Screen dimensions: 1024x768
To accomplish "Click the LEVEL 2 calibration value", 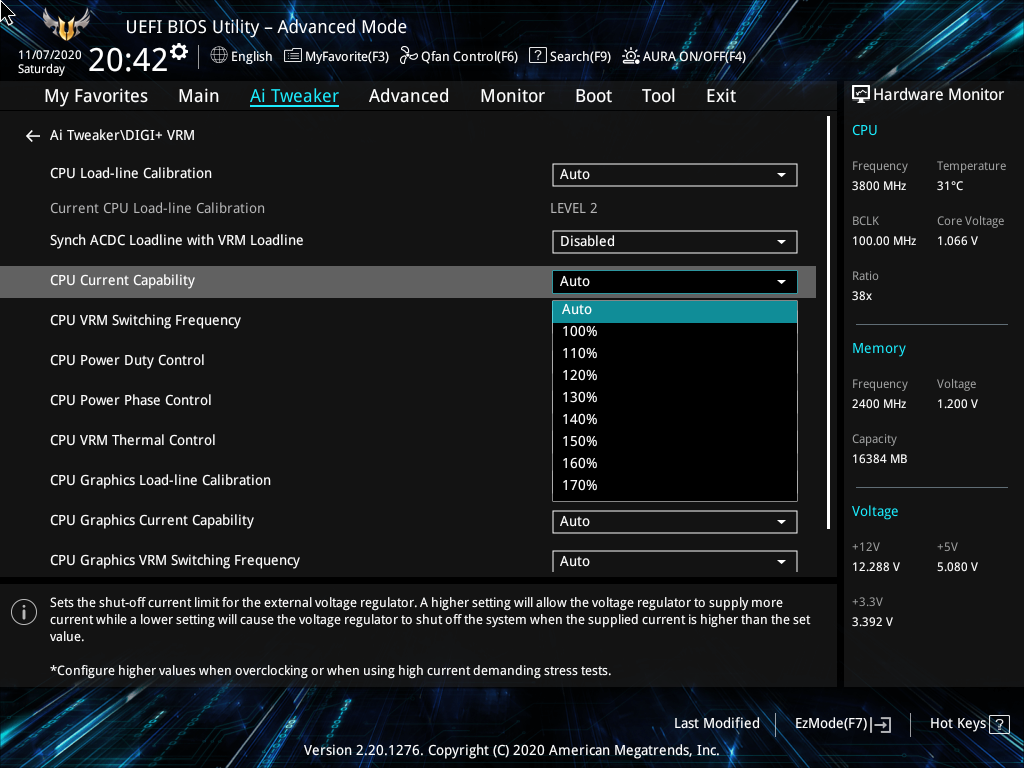I will (x=573, y=208).
